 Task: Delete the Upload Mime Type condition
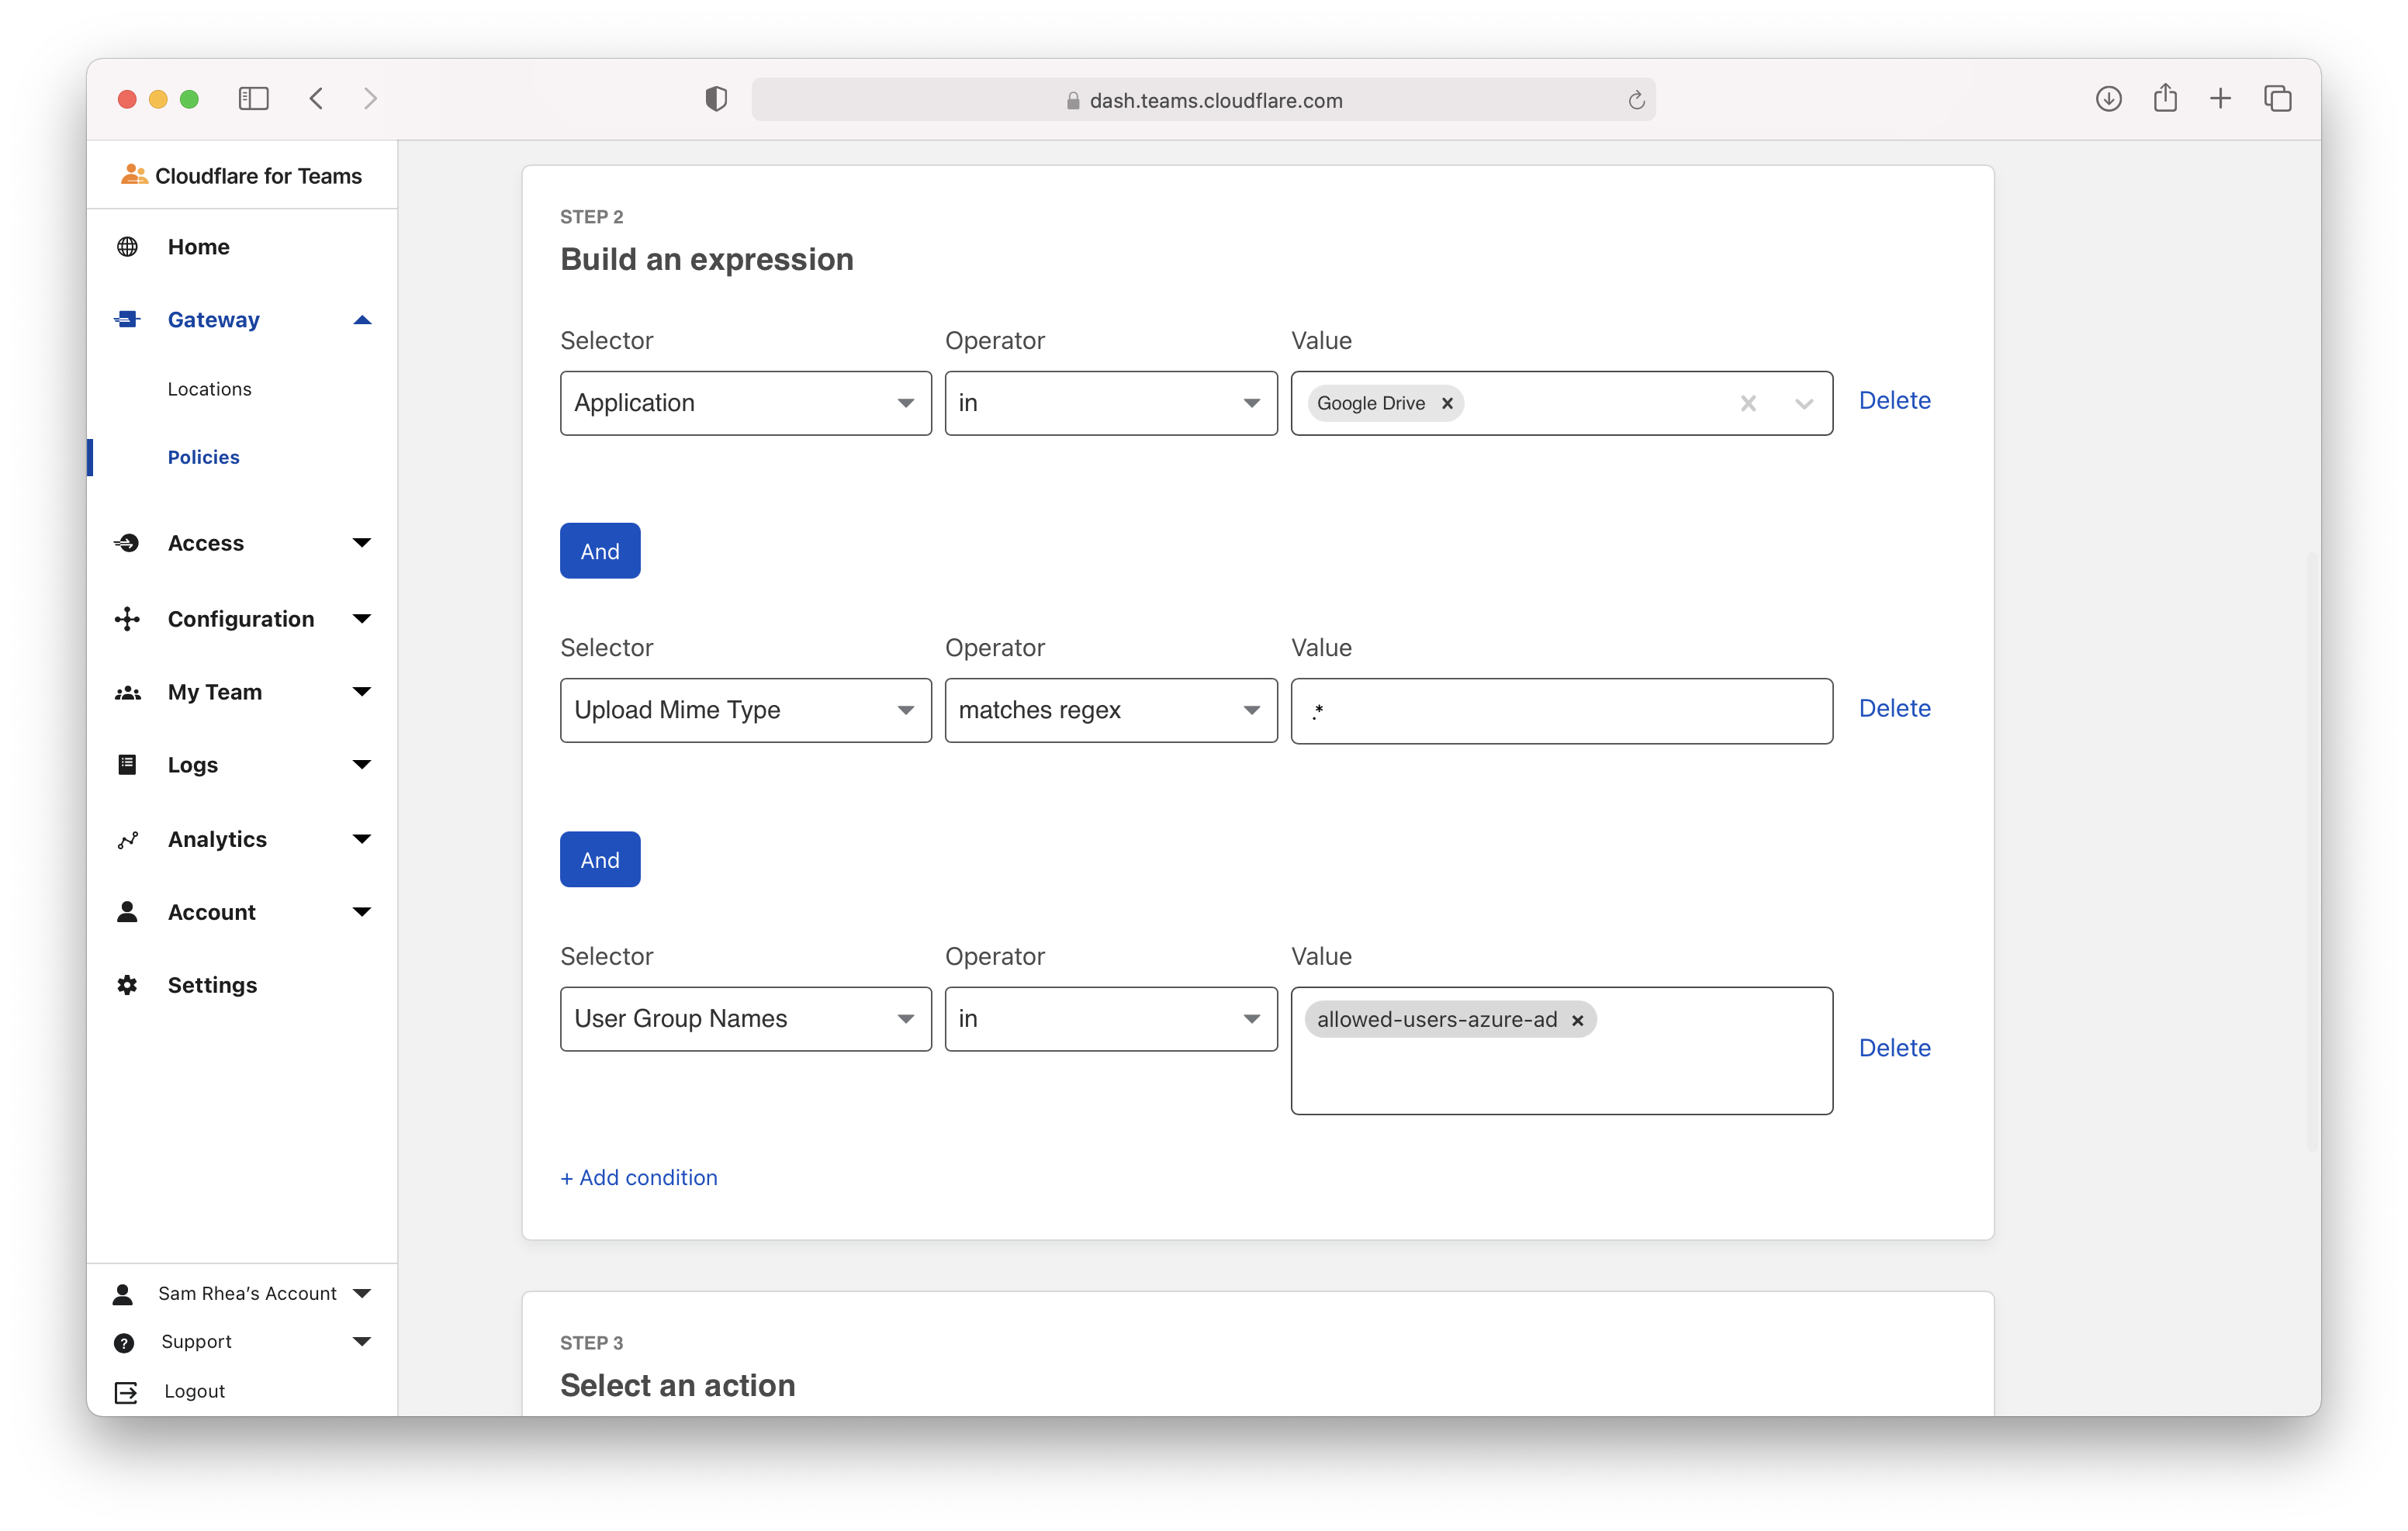(1894, 708)
